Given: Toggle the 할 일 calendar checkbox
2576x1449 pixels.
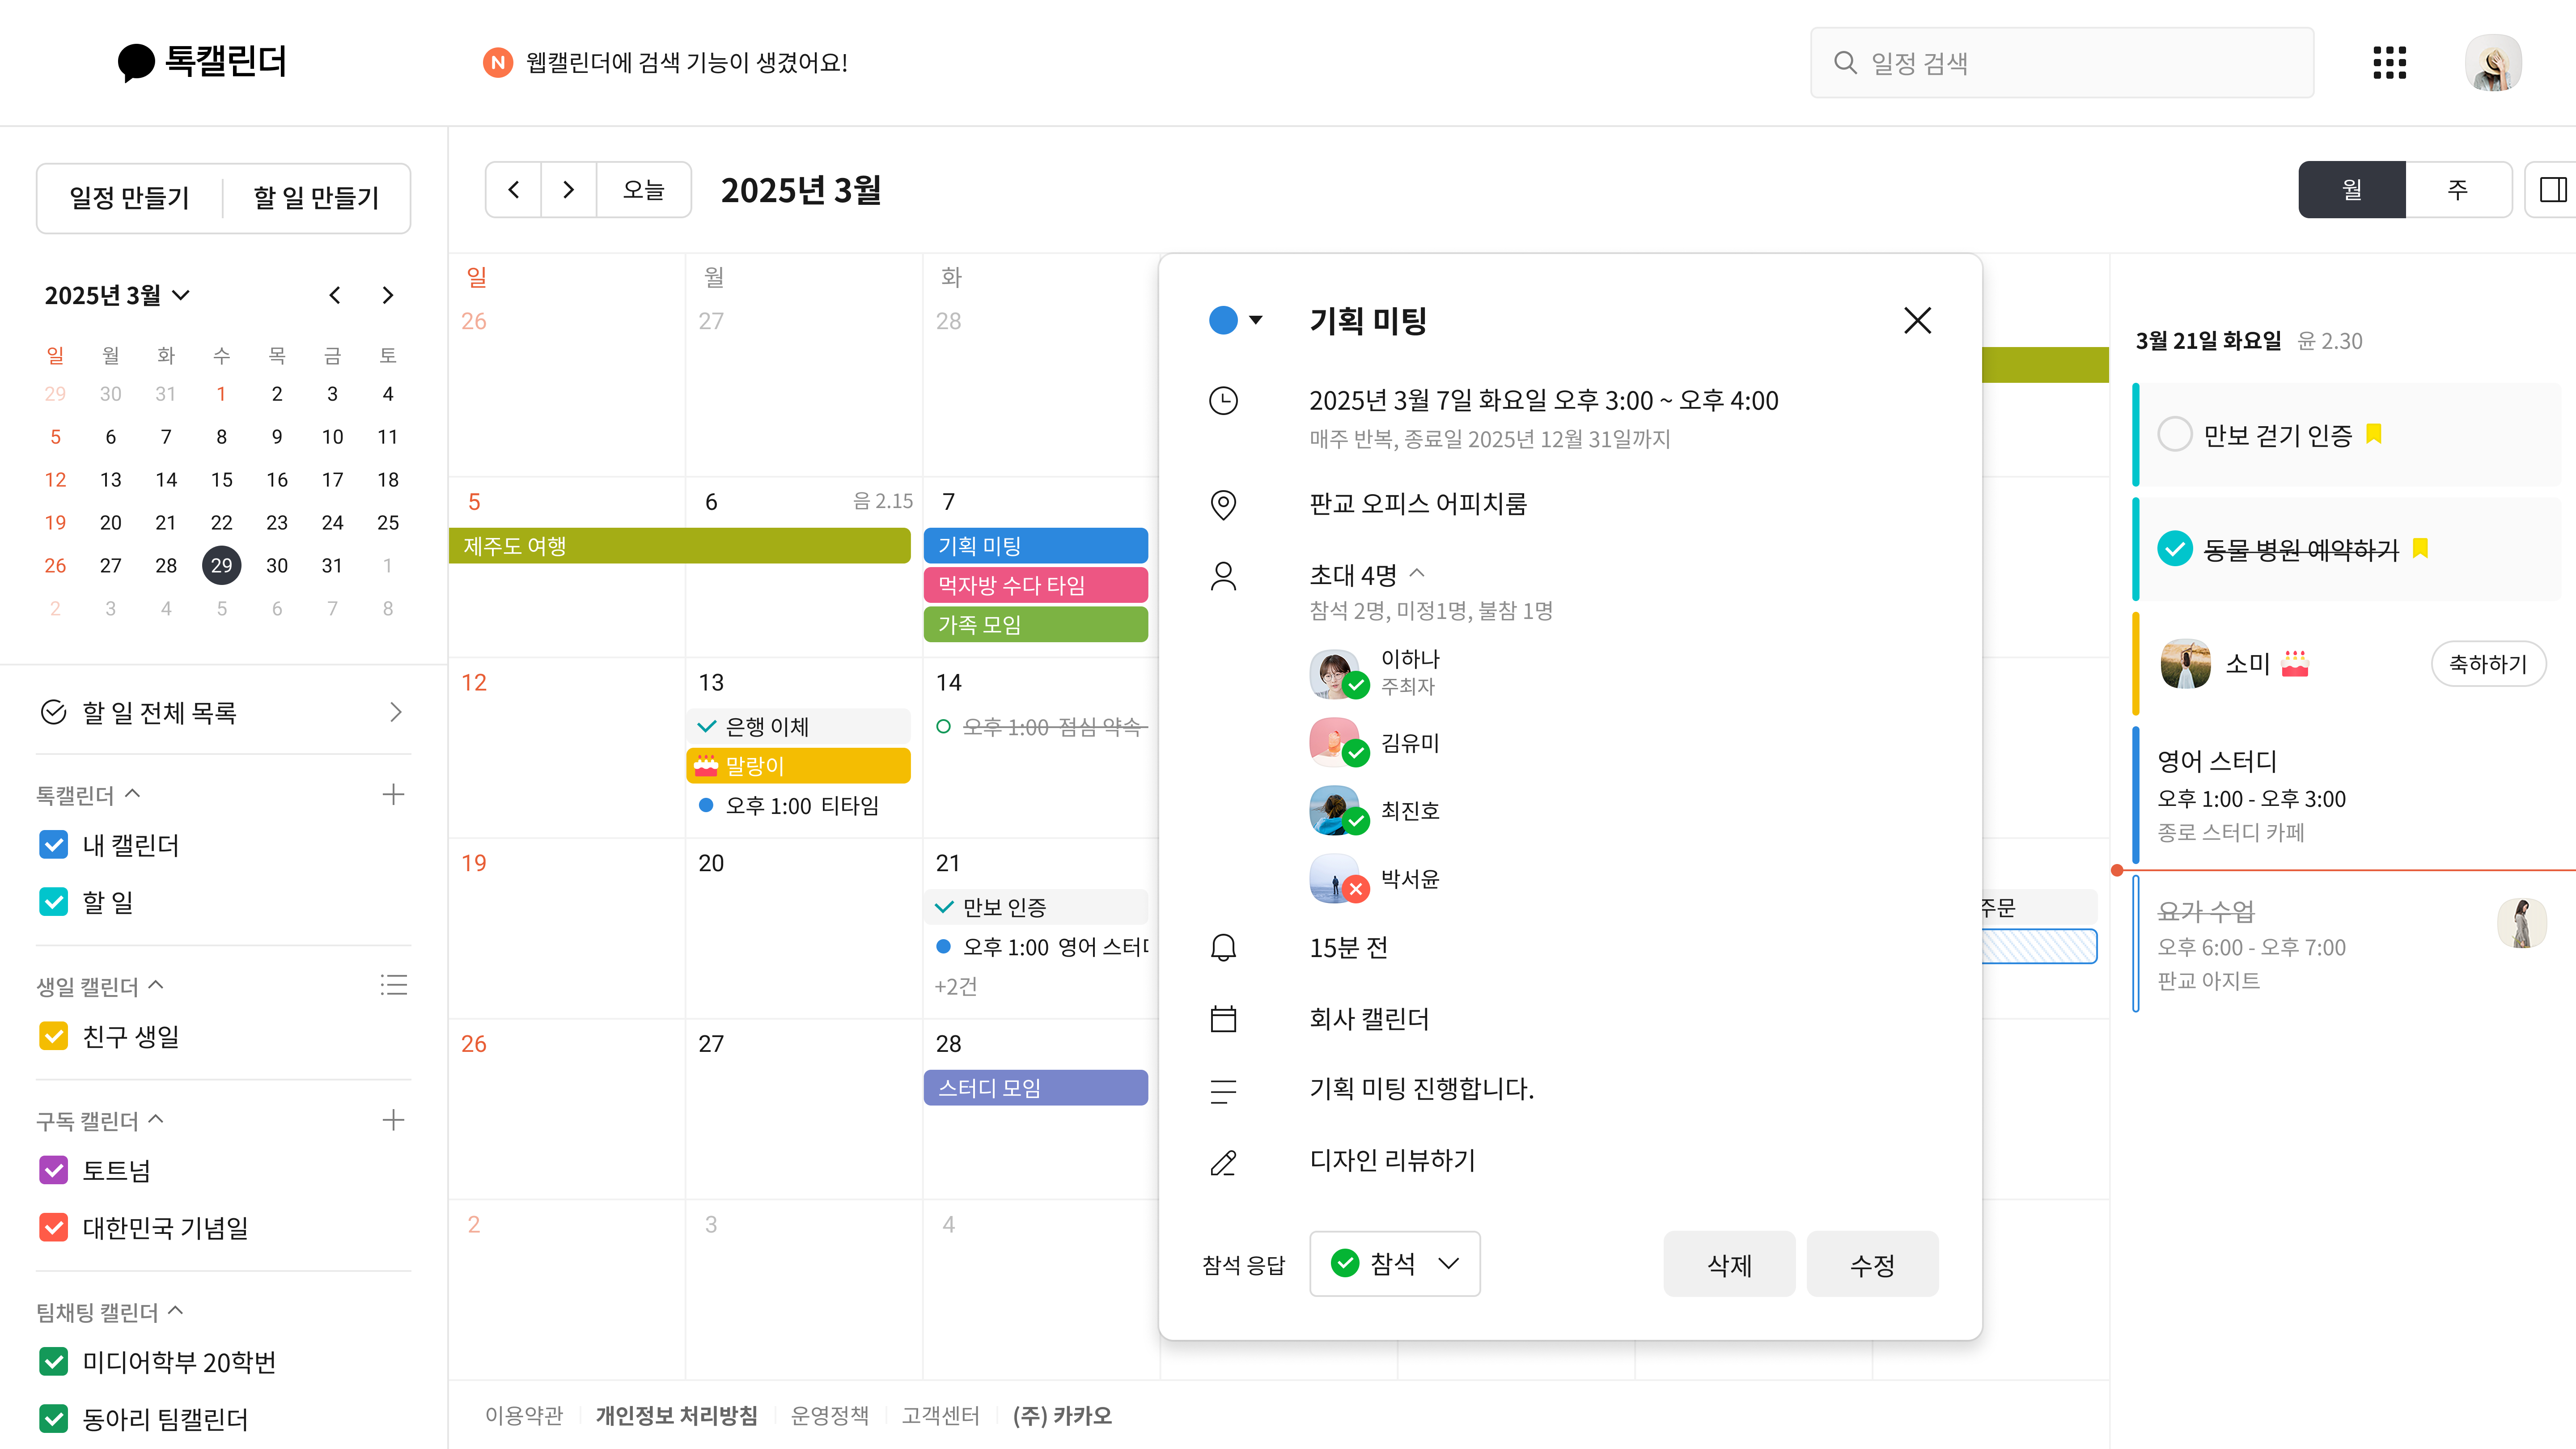Looking at the screenshot, I should coord(54,902).
